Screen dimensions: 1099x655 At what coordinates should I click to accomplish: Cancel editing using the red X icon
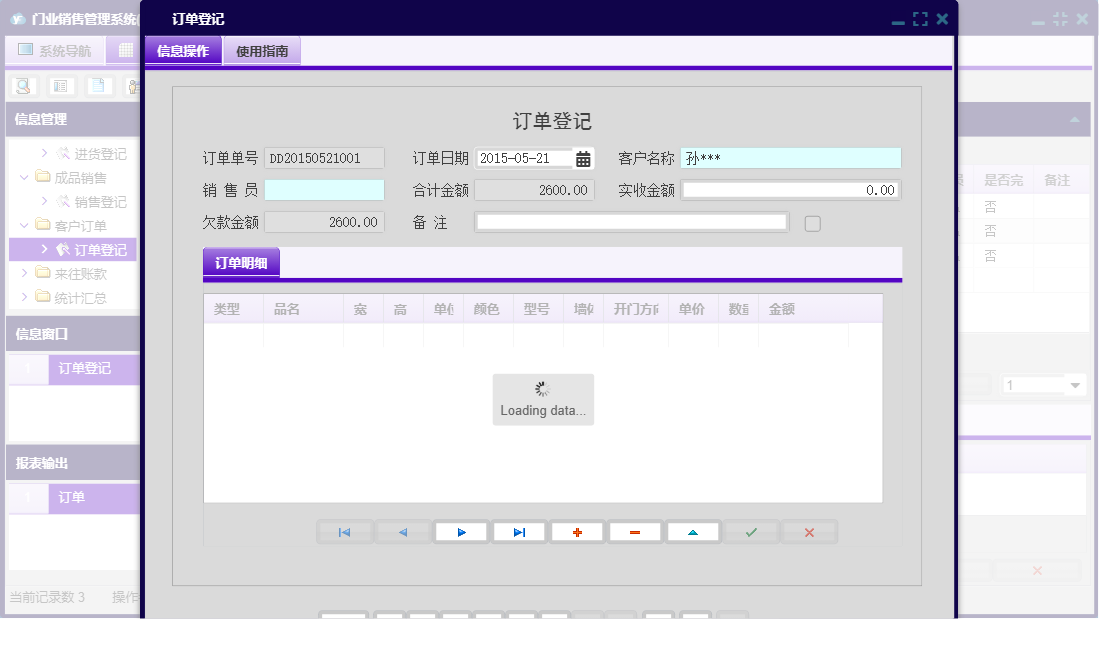tap(809, 531)
